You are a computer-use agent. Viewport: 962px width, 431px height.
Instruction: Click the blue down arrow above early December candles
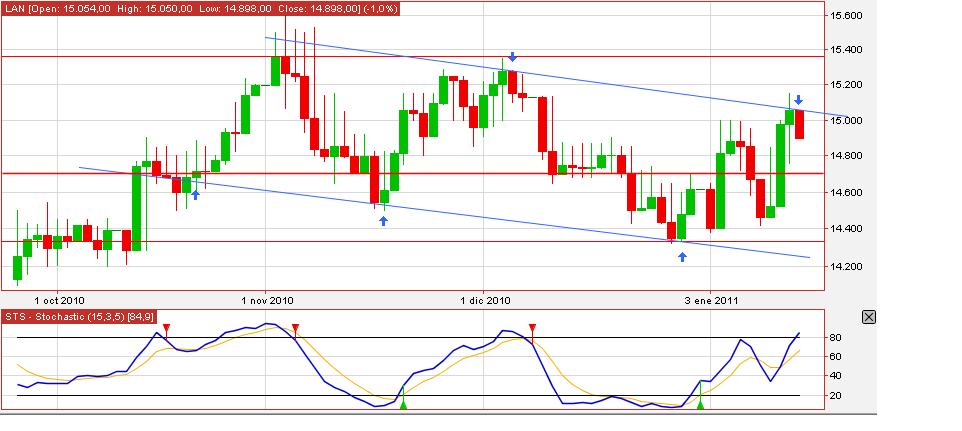[512, 57]
